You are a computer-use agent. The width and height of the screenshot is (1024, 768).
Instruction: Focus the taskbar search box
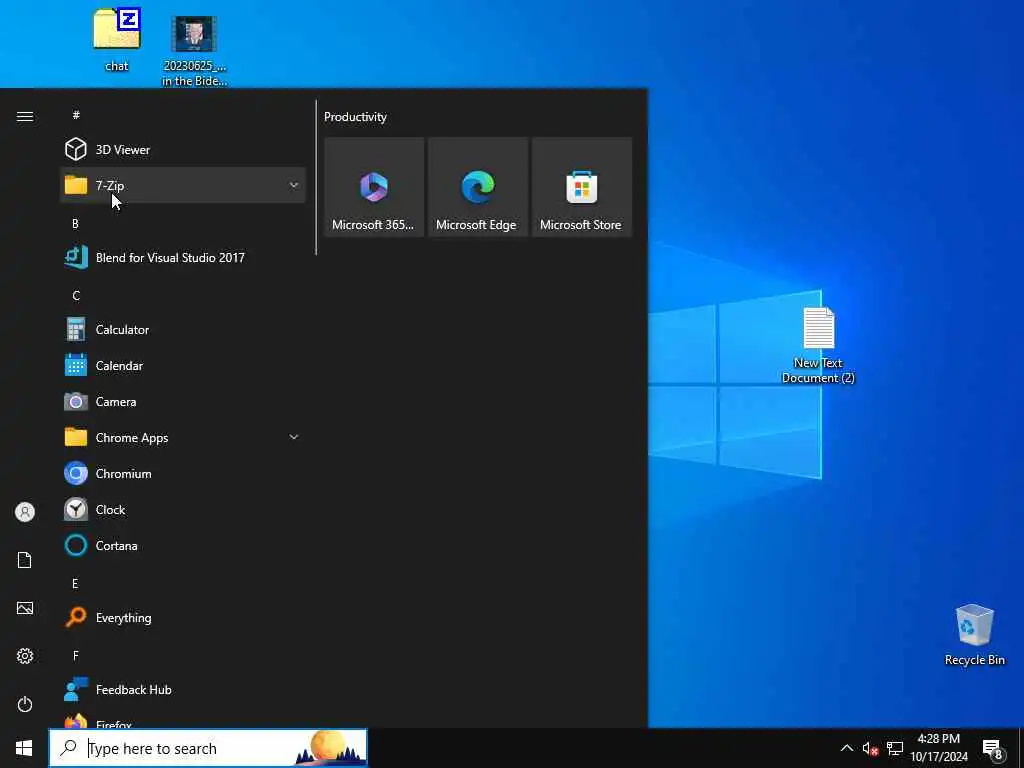[208, 748]
